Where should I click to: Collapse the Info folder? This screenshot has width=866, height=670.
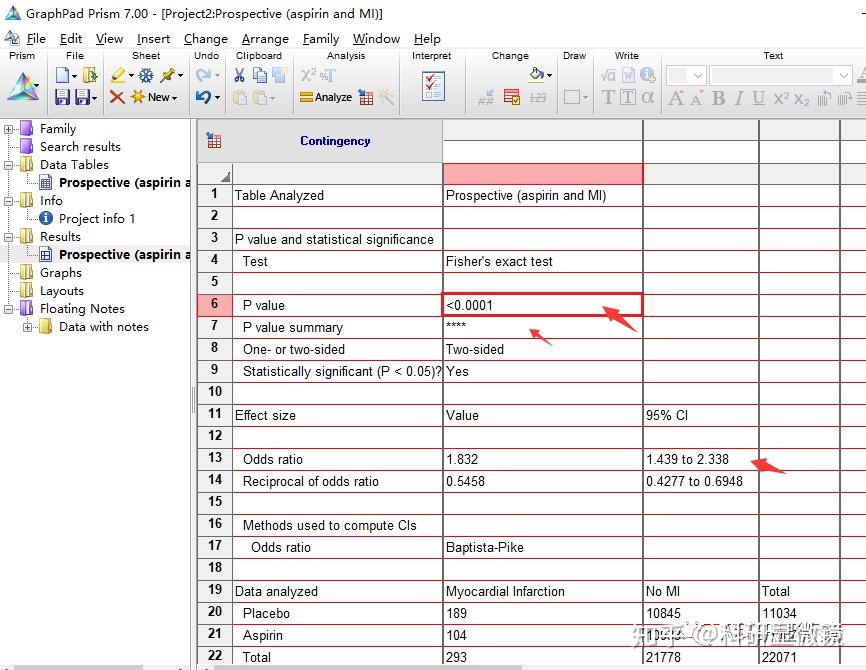coord(8,201)
